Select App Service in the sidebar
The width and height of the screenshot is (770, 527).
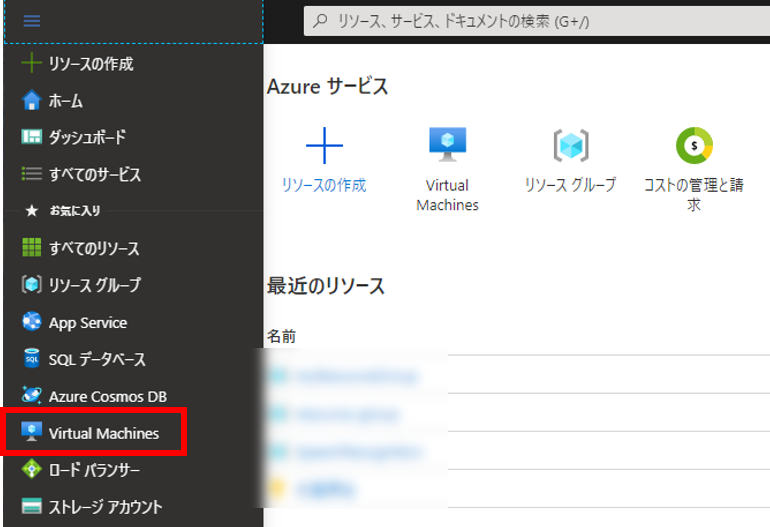[88, 322]
